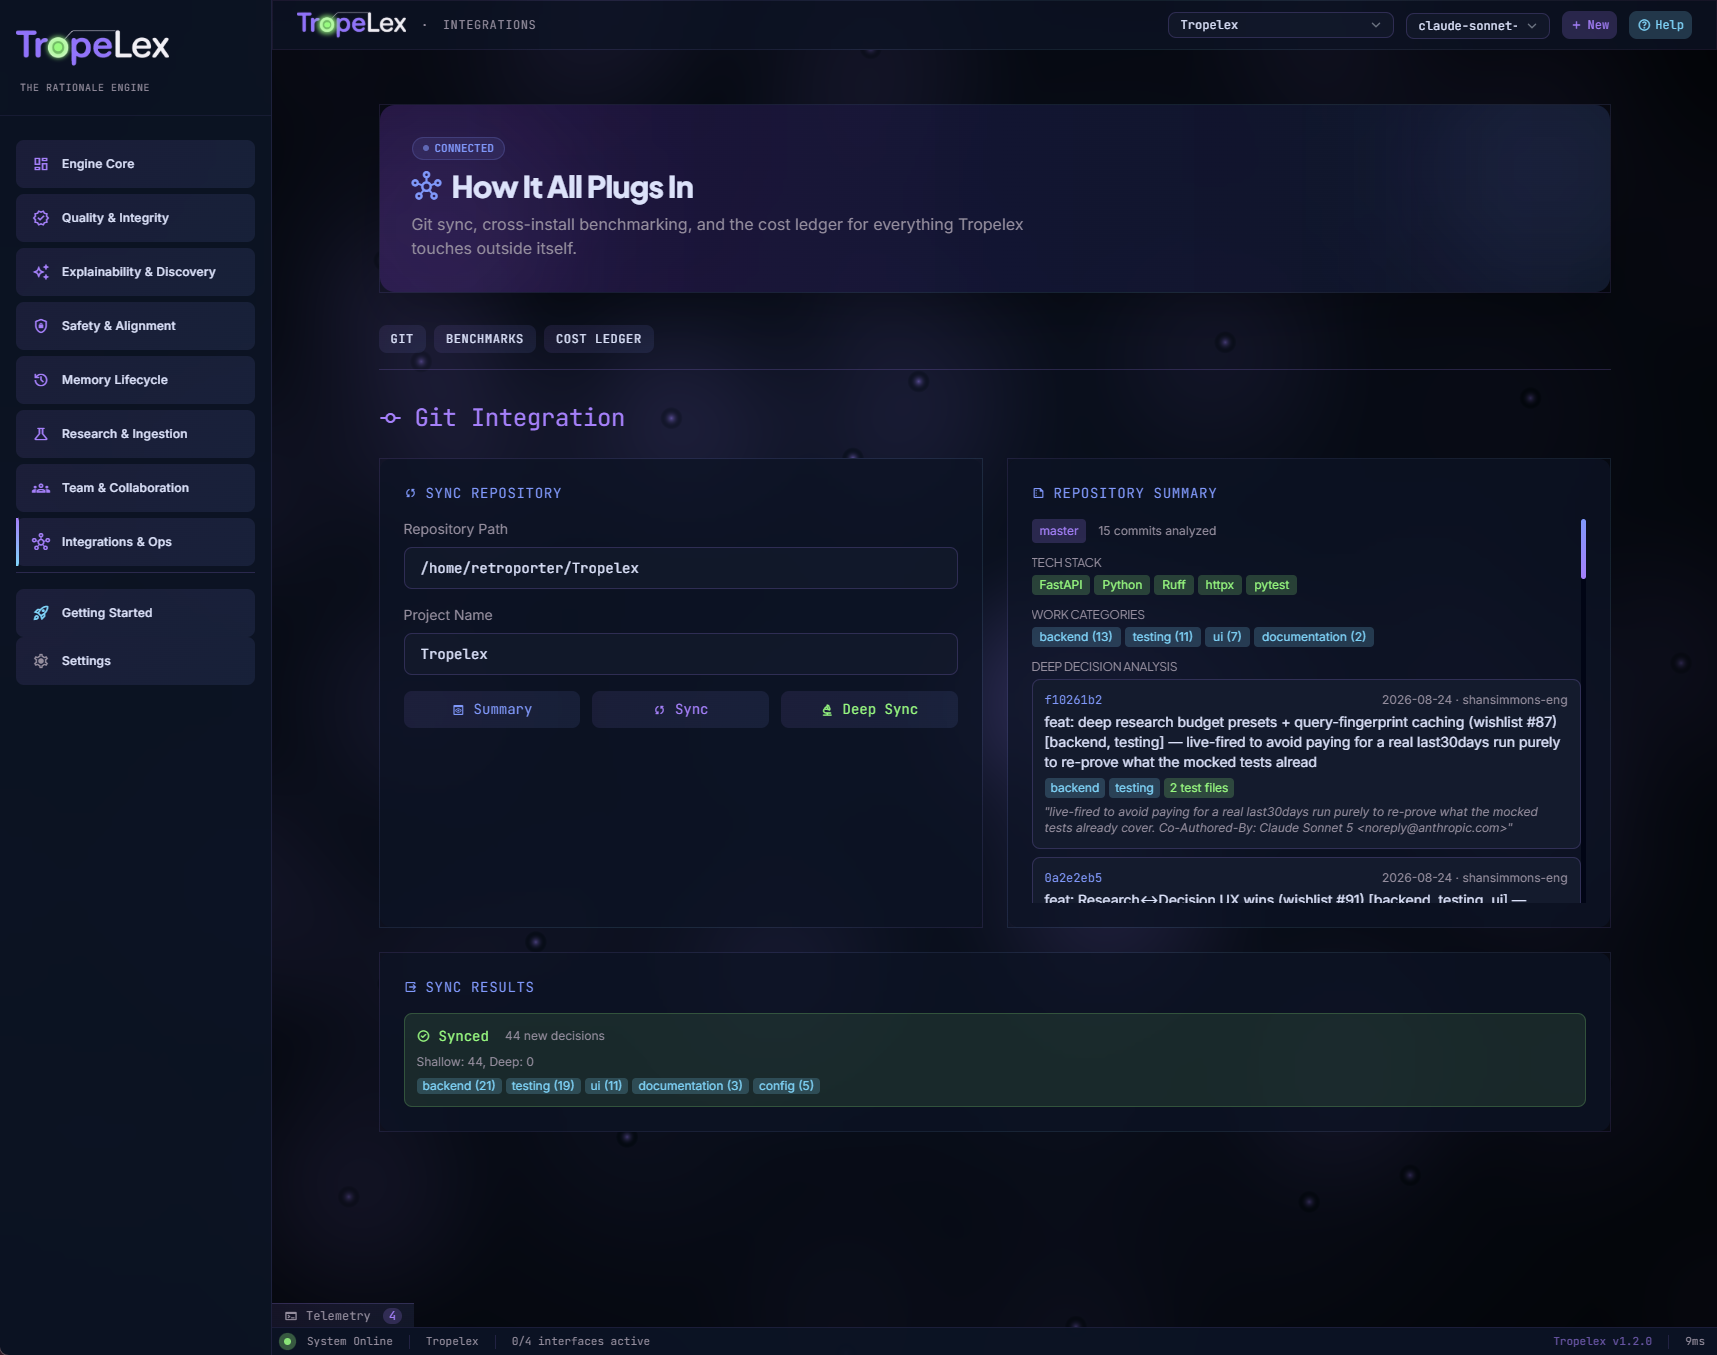Click the Research & Ingestion flask icon
Image resolution: width=1717 pixels, height=1355 pixels.
[x=41, y=434]
